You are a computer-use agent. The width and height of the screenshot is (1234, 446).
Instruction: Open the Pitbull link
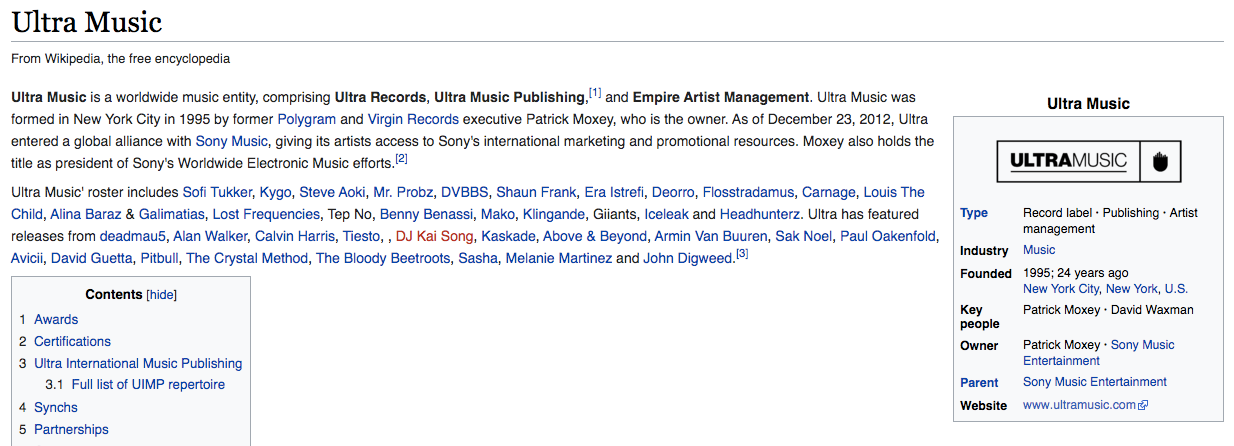click(x=159, y=258)
